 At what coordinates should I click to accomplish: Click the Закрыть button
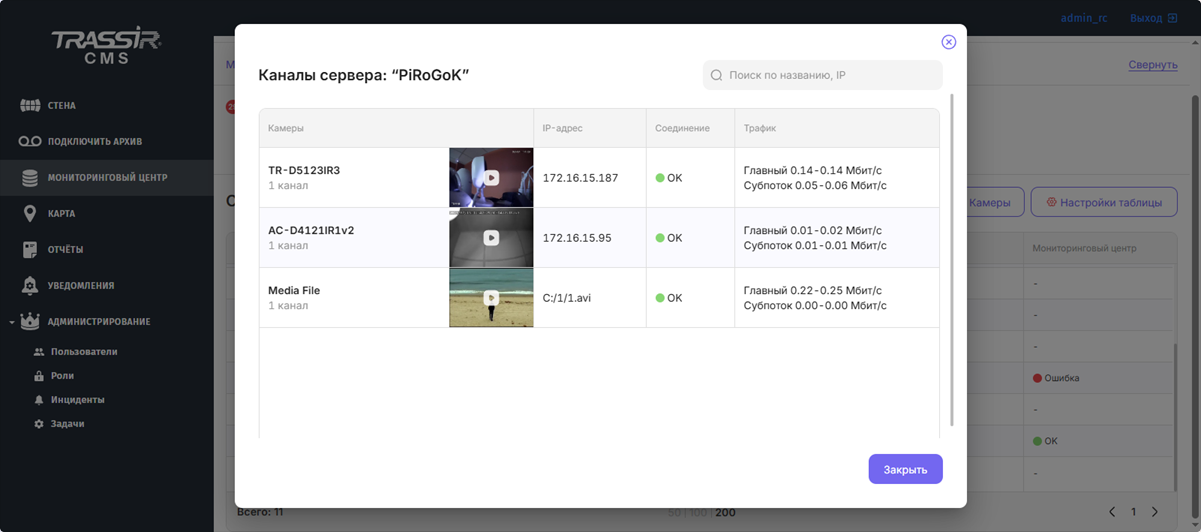[x=905, y=469]
